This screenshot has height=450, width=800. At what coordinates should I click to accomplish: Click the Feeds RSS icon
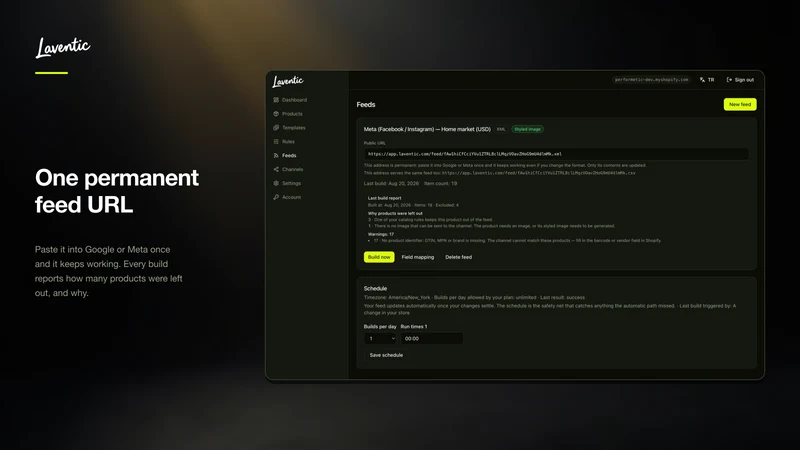tap(276, 156)
